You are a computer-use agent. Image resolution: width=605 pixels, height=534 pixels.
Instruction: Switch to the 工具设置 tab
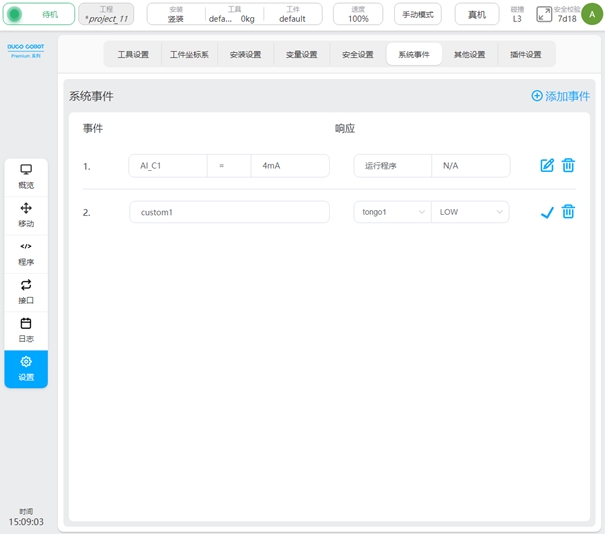click(133, 55)
